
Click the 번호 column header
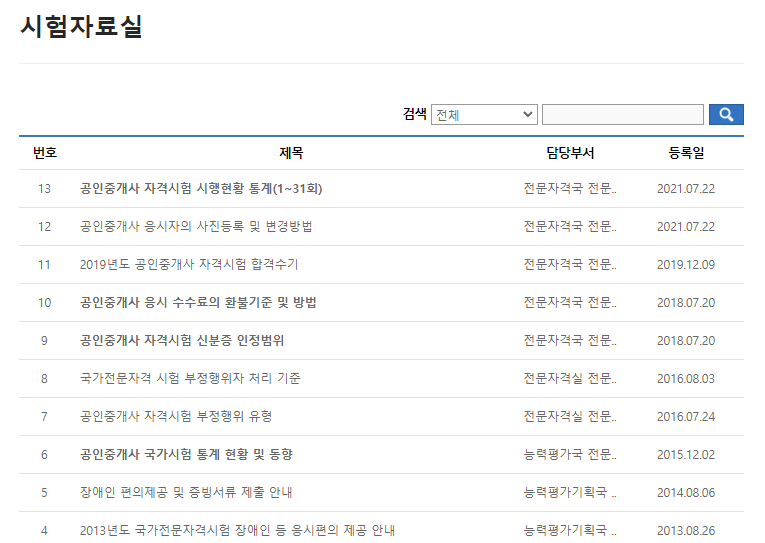(45, 153)
